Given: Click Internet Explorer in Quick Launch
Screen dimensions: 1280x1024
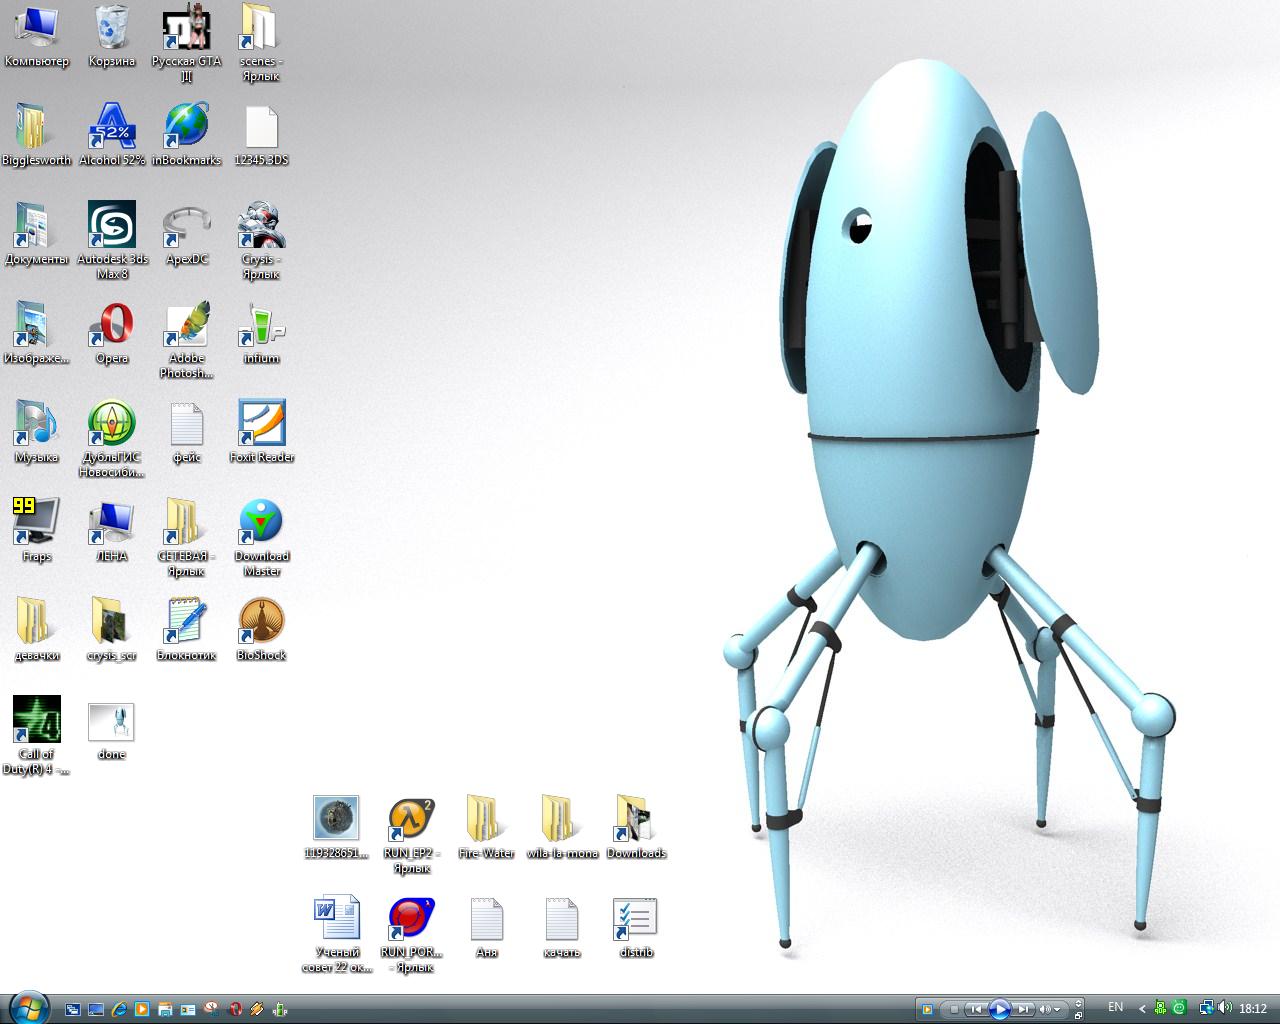Looking at the screenshot, I should (119, 1009).
